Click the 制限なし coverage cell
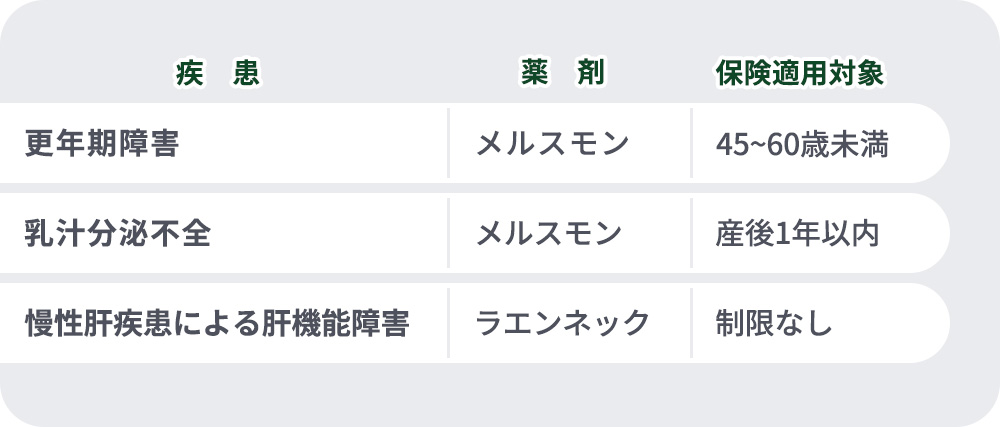 [774, 324]
